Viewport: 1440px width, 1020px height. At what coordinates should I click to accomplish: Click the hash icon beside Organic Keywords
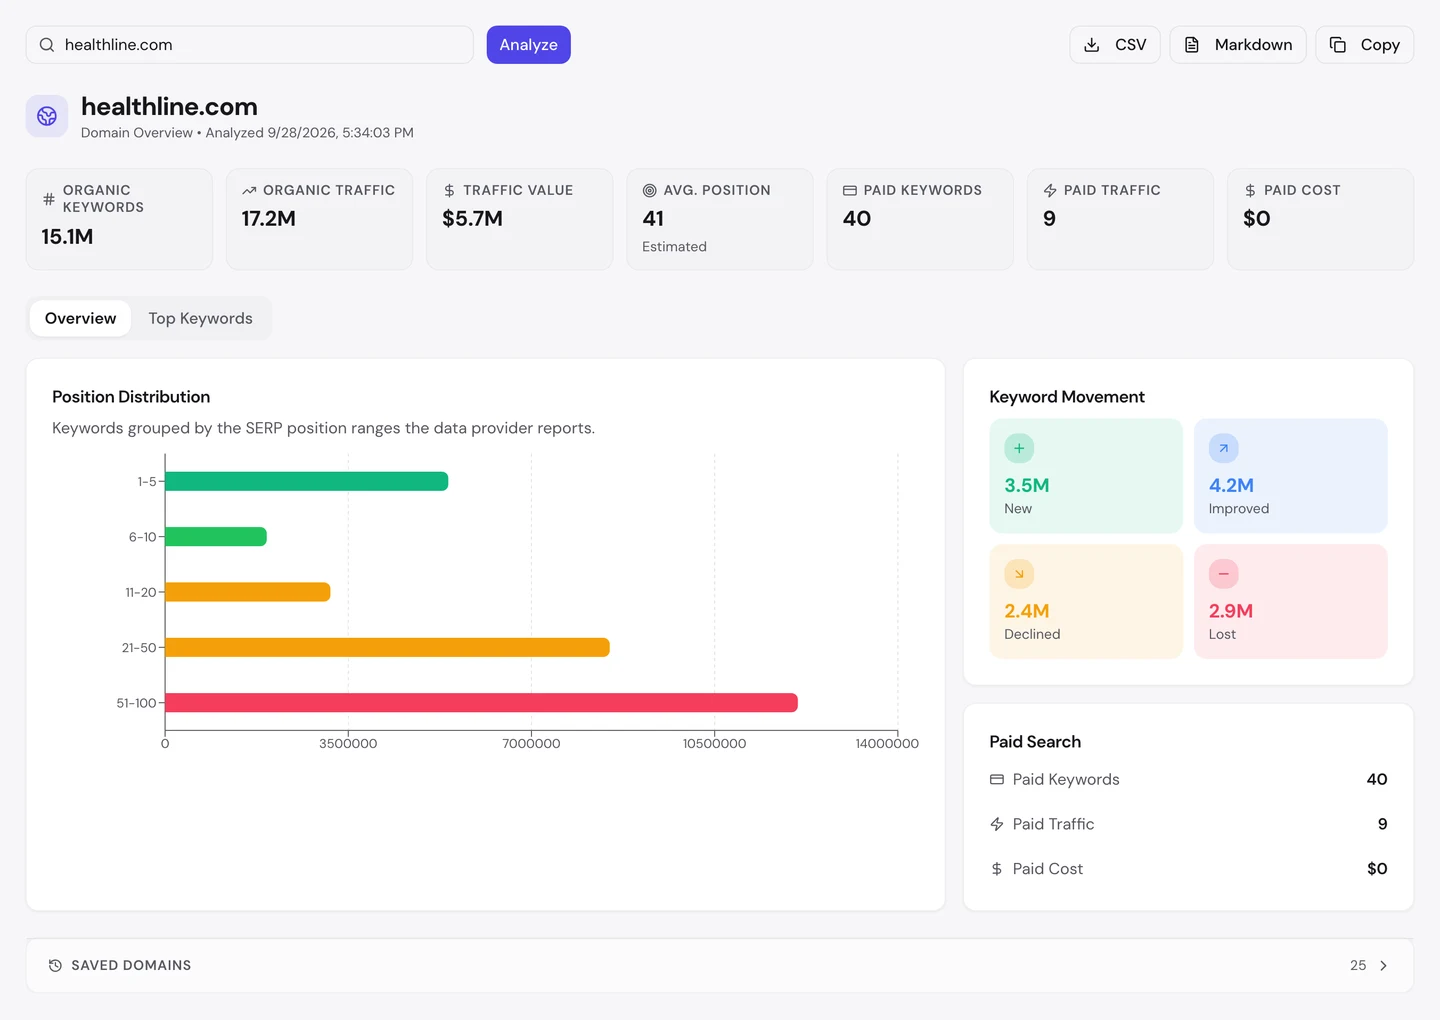click(x=49, y=199)
